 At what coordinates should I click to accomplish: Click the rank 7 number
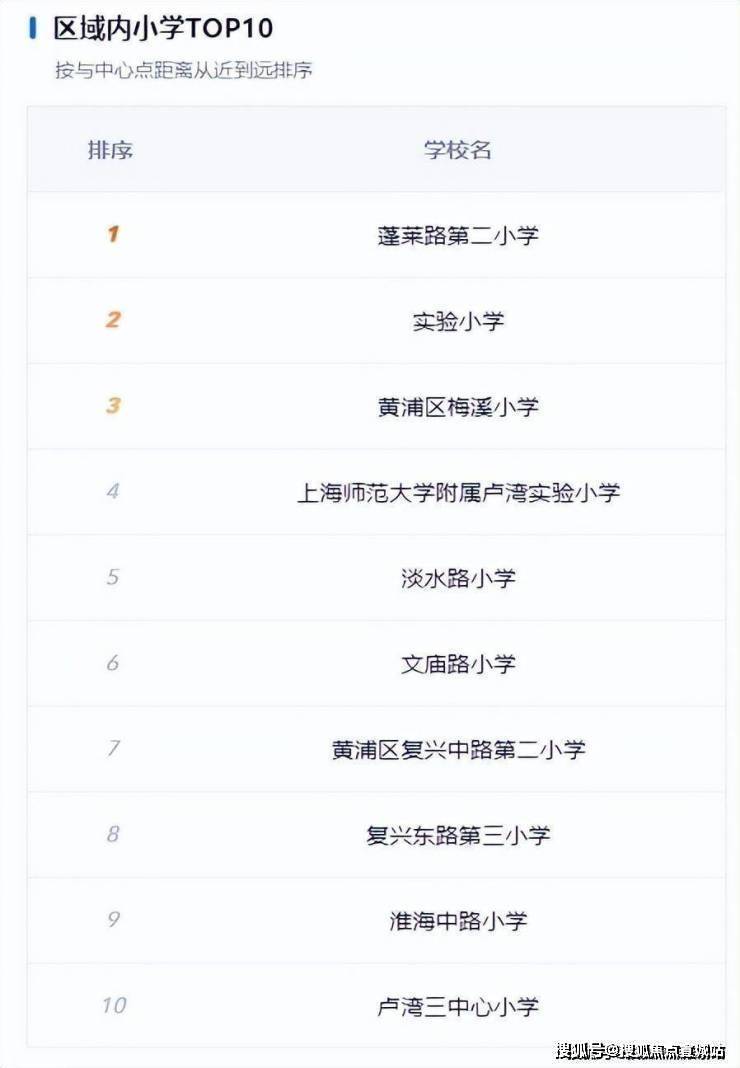(x=112, y=749)
